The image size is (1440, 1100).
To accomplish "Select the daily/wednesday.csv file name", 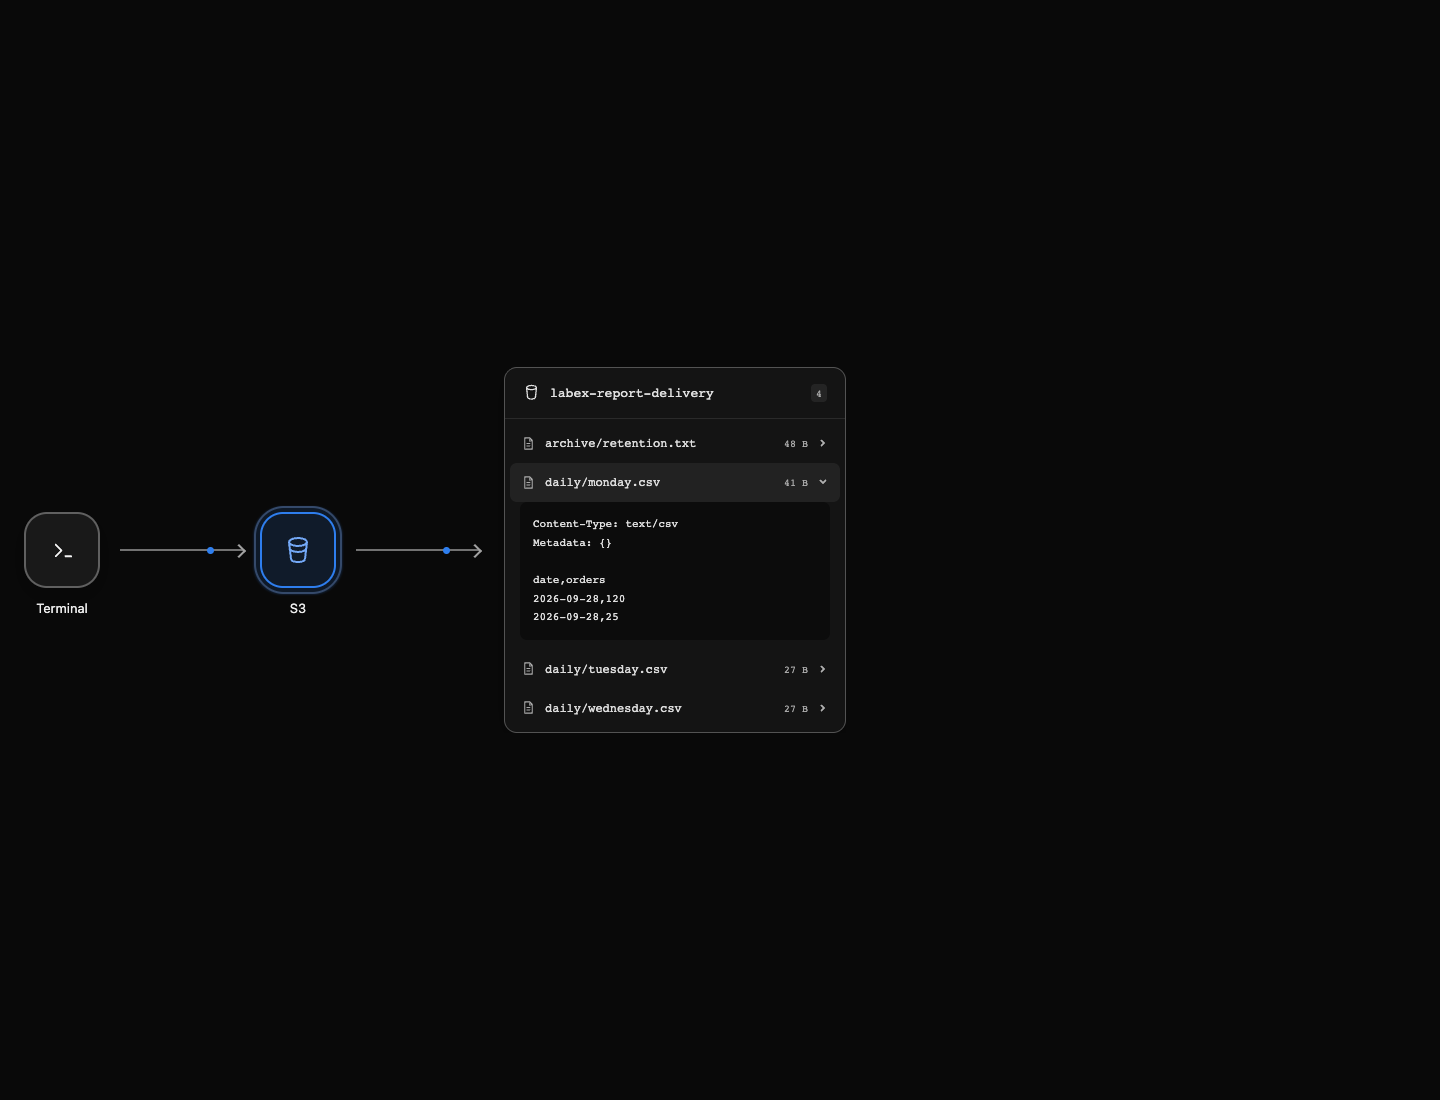I will (613, 708).
